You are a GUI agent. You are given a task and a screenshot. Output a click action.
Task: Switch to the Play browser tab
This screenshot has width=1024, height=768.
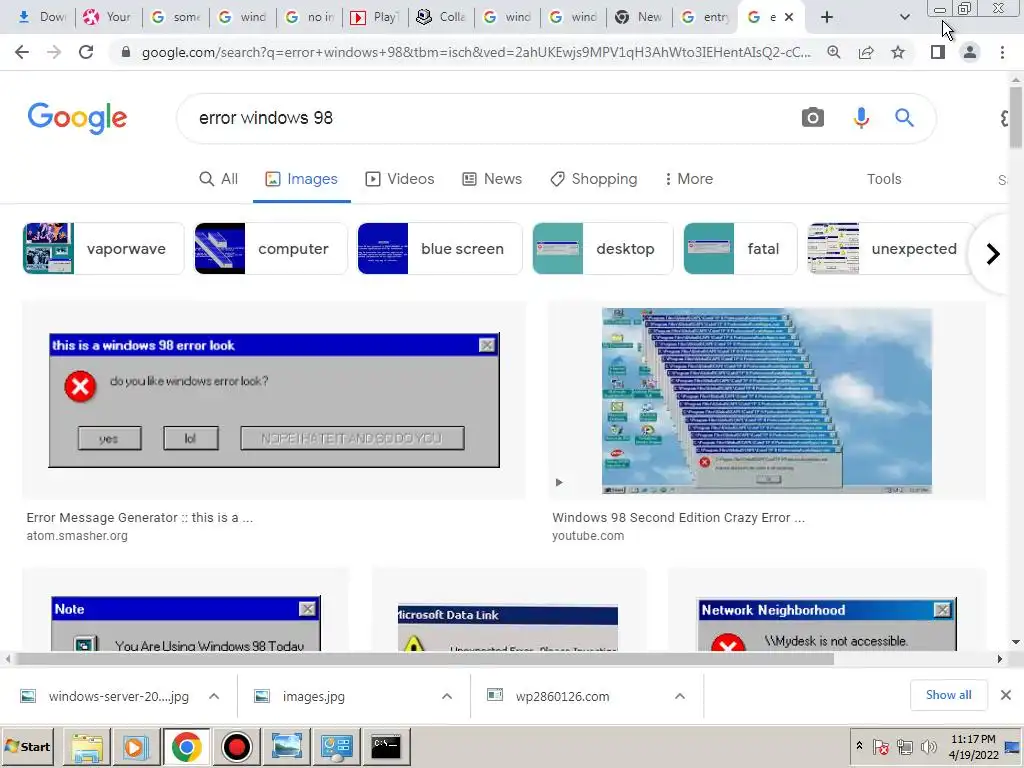375,17
